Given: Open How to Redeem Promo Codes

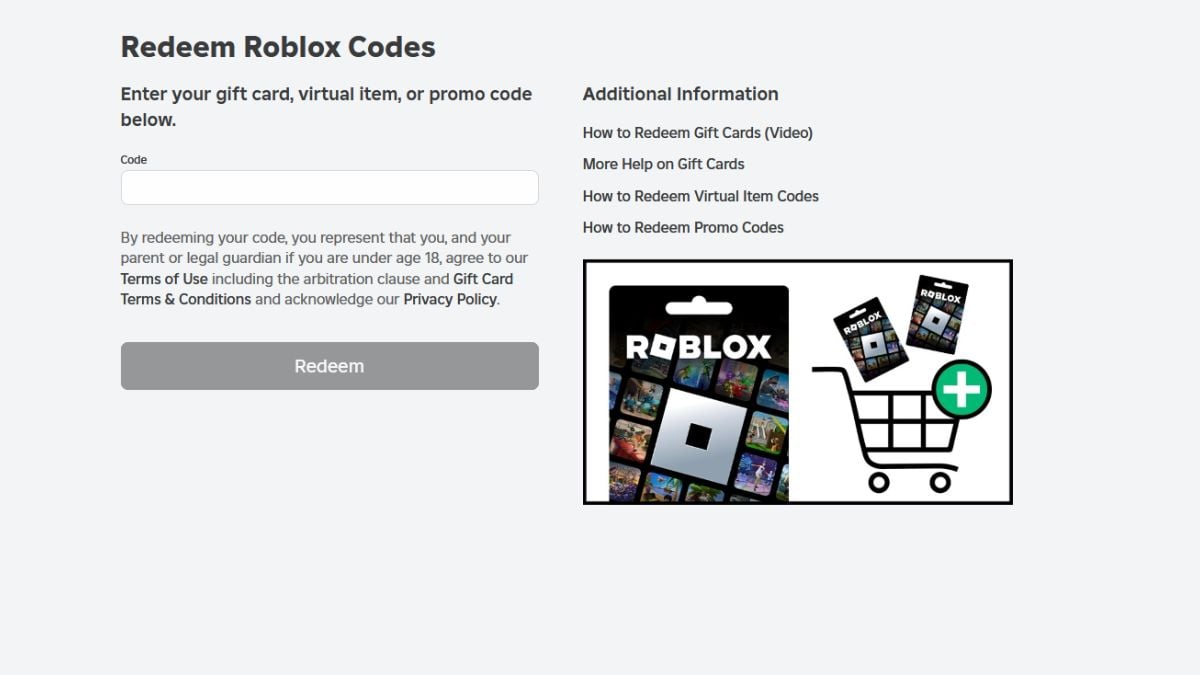Looking at the screenshot, I should 683,227.
